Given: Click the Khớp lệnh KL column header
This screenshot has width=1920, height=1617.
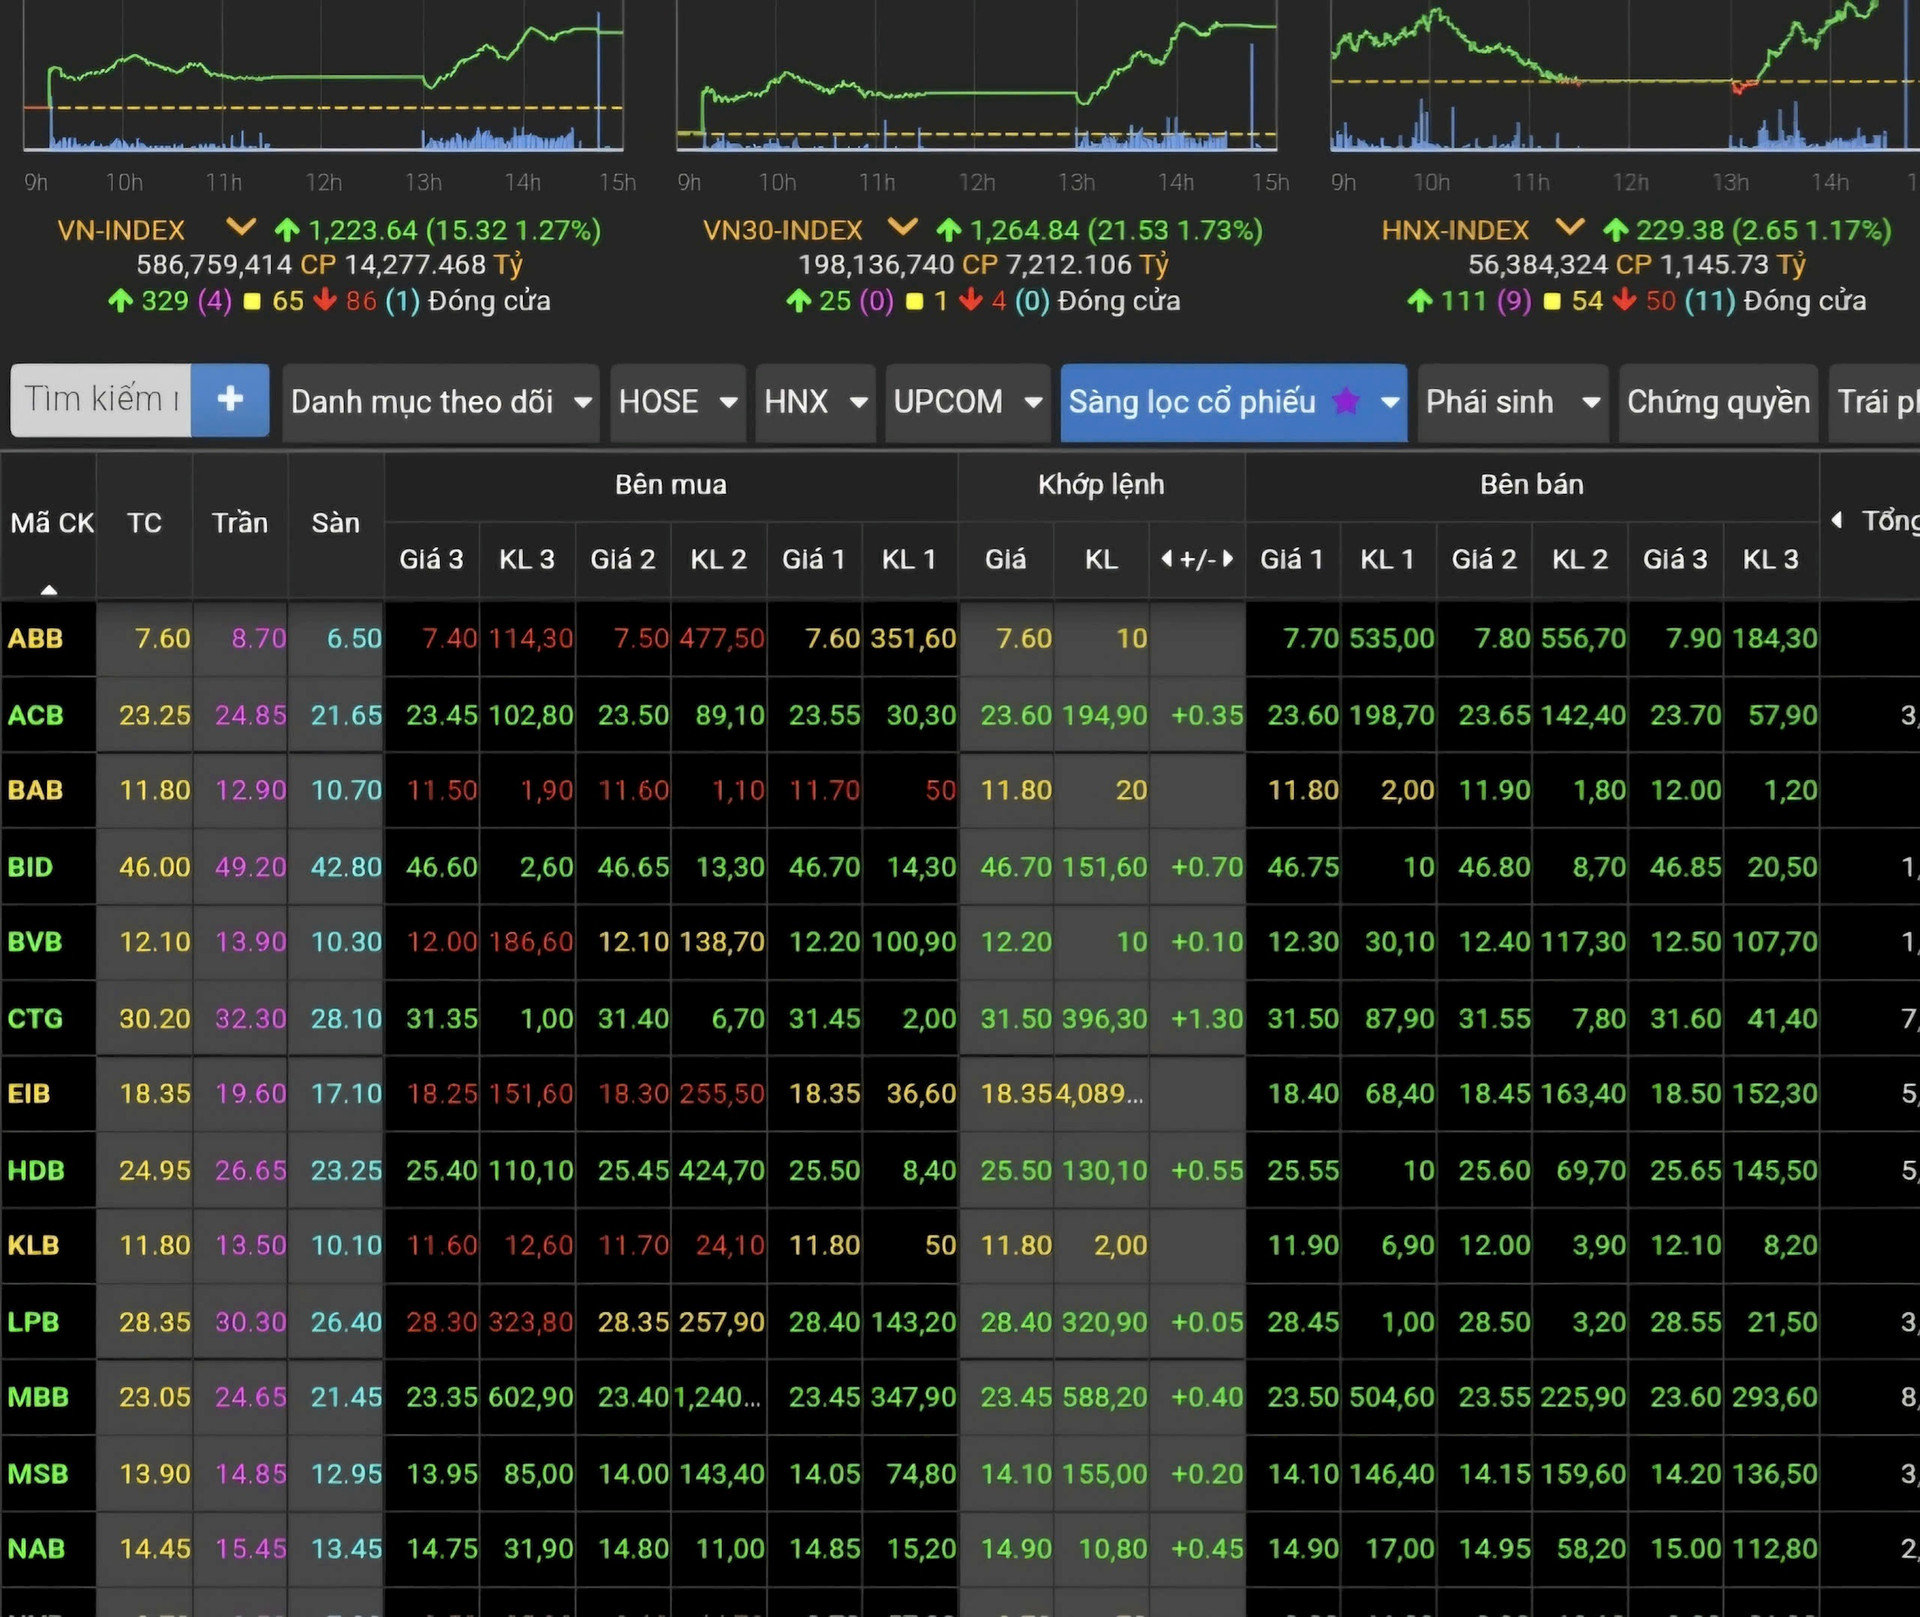Looking at the screenshot, I should coord(1101,559).
